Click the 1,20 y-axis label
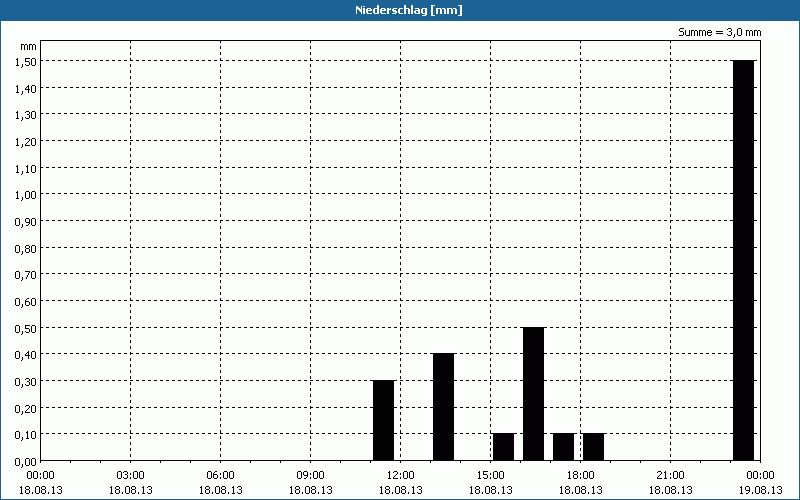 point(26,142)
